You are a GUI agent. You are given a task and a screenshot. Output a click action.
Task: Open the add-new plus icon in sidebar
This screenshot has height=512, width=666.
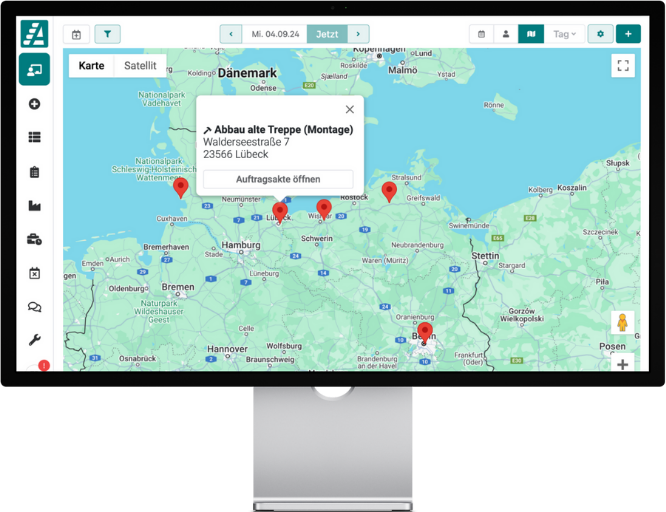pyautogui.click(x=34, y=104)
